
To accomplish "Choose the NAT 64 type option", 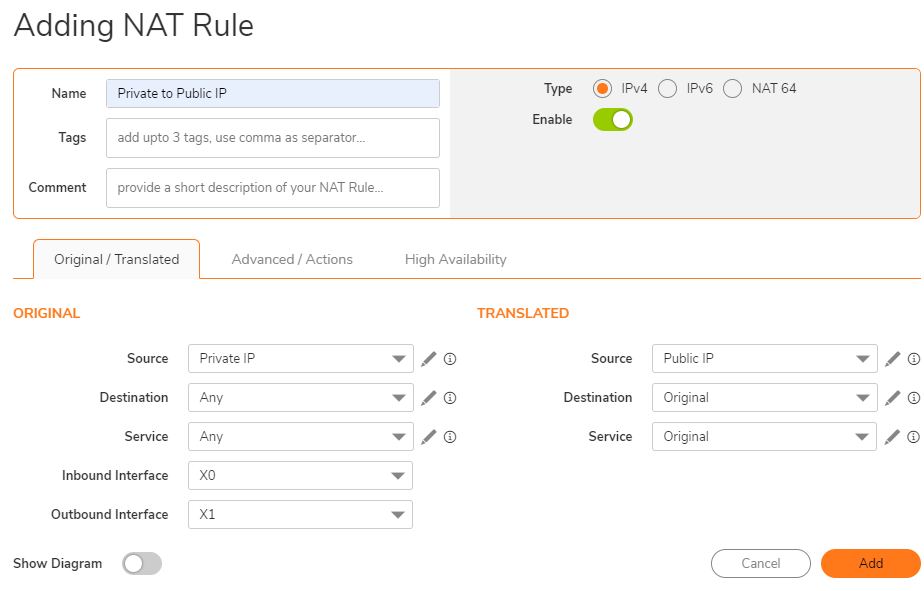I will coord(733,89).
